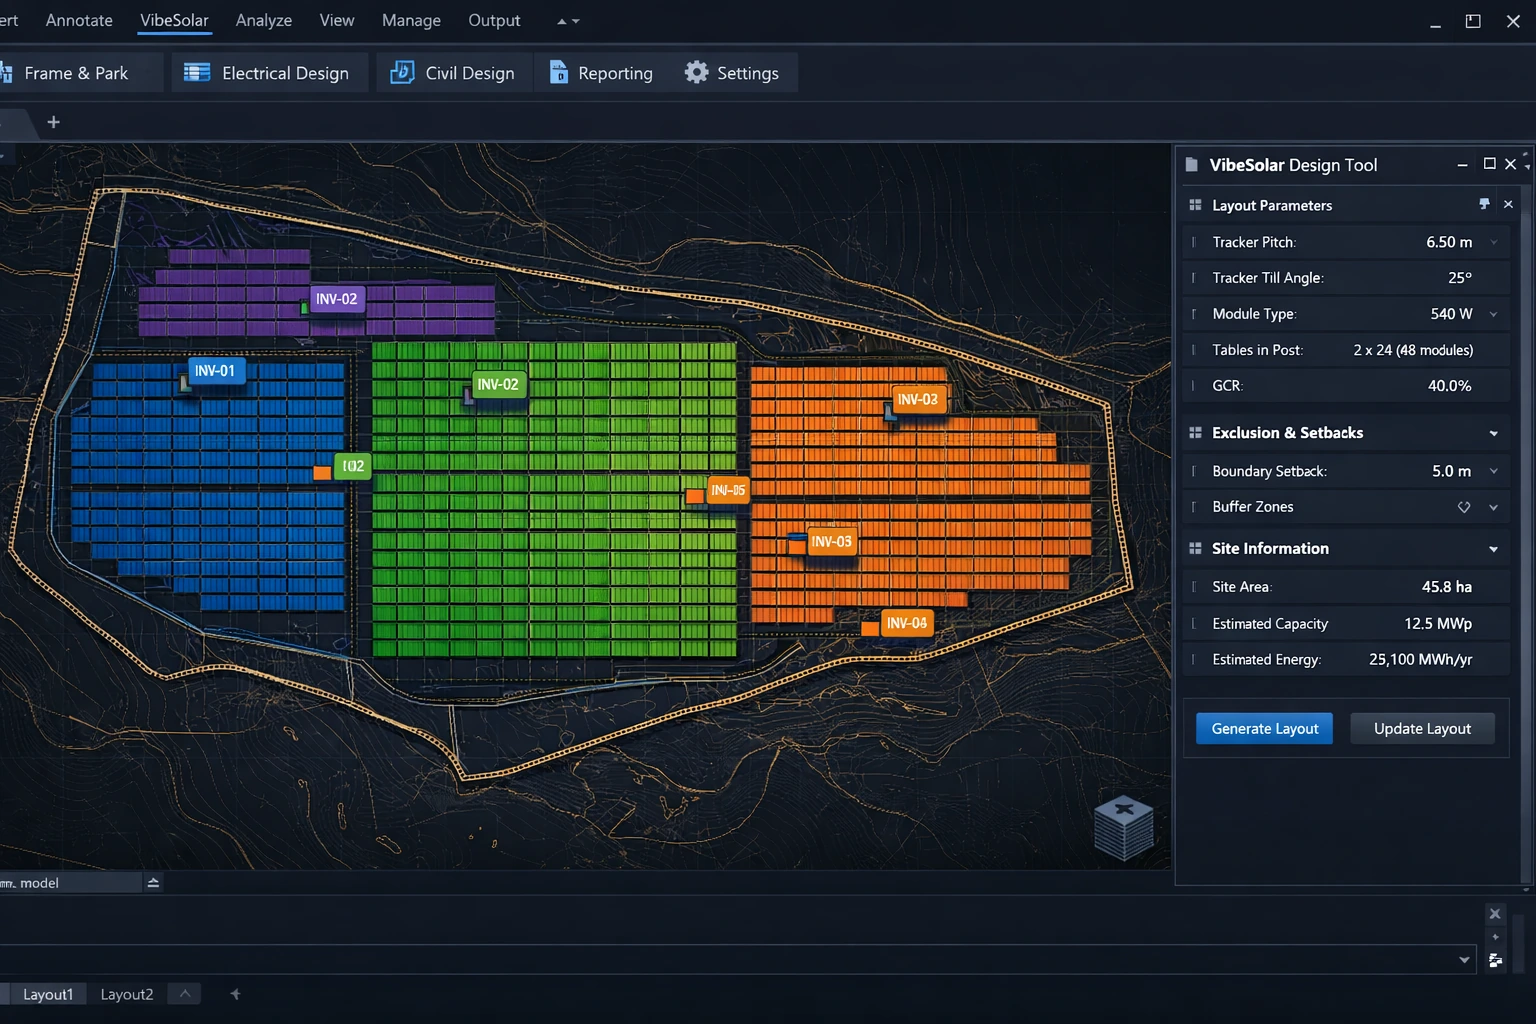
Task: Open the Tracker Pitch dropdown
Action: [x=1494, y=241]
